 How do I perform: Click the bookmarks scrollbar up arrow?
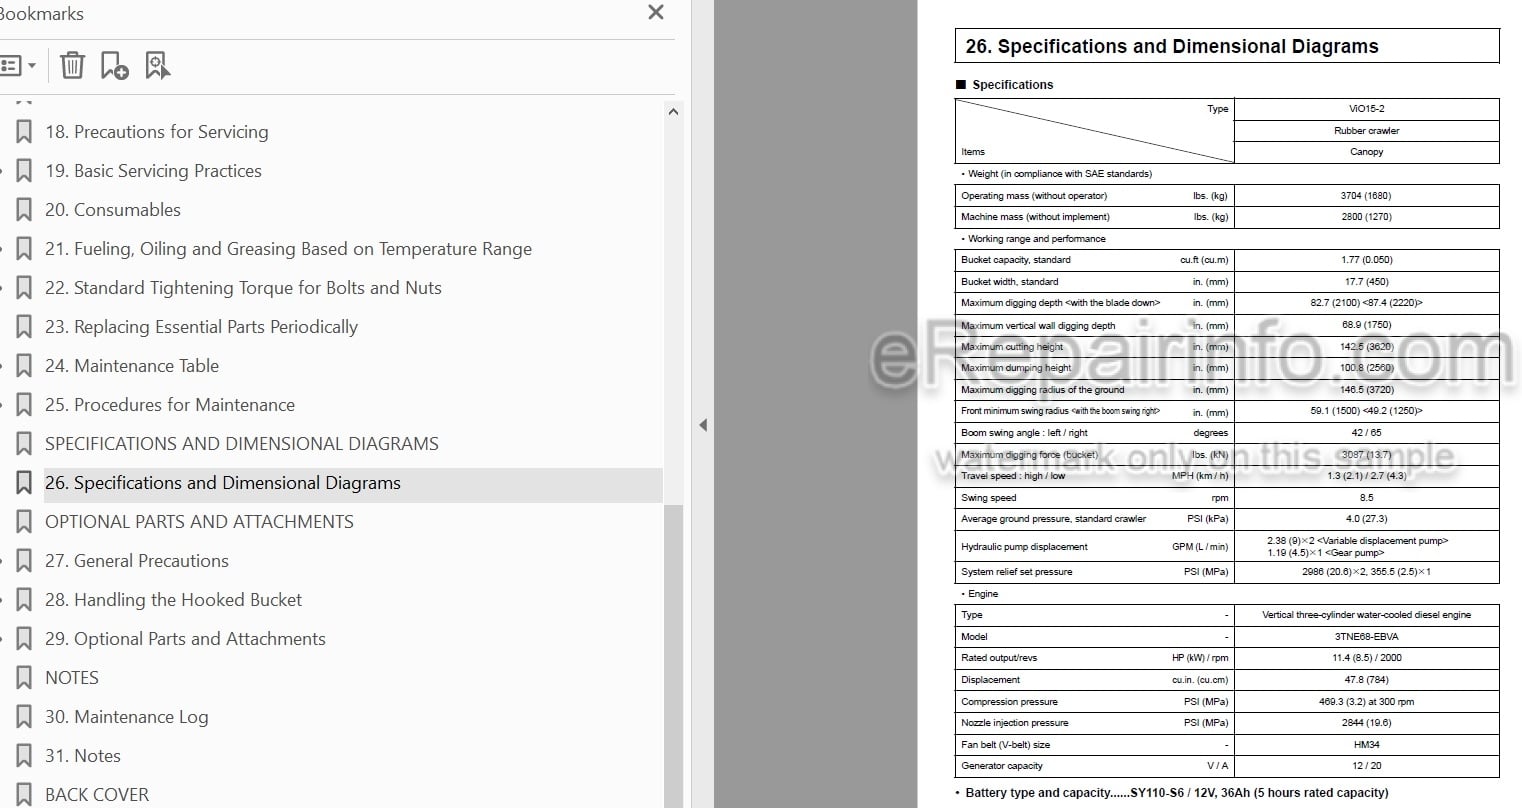(673, 112)
